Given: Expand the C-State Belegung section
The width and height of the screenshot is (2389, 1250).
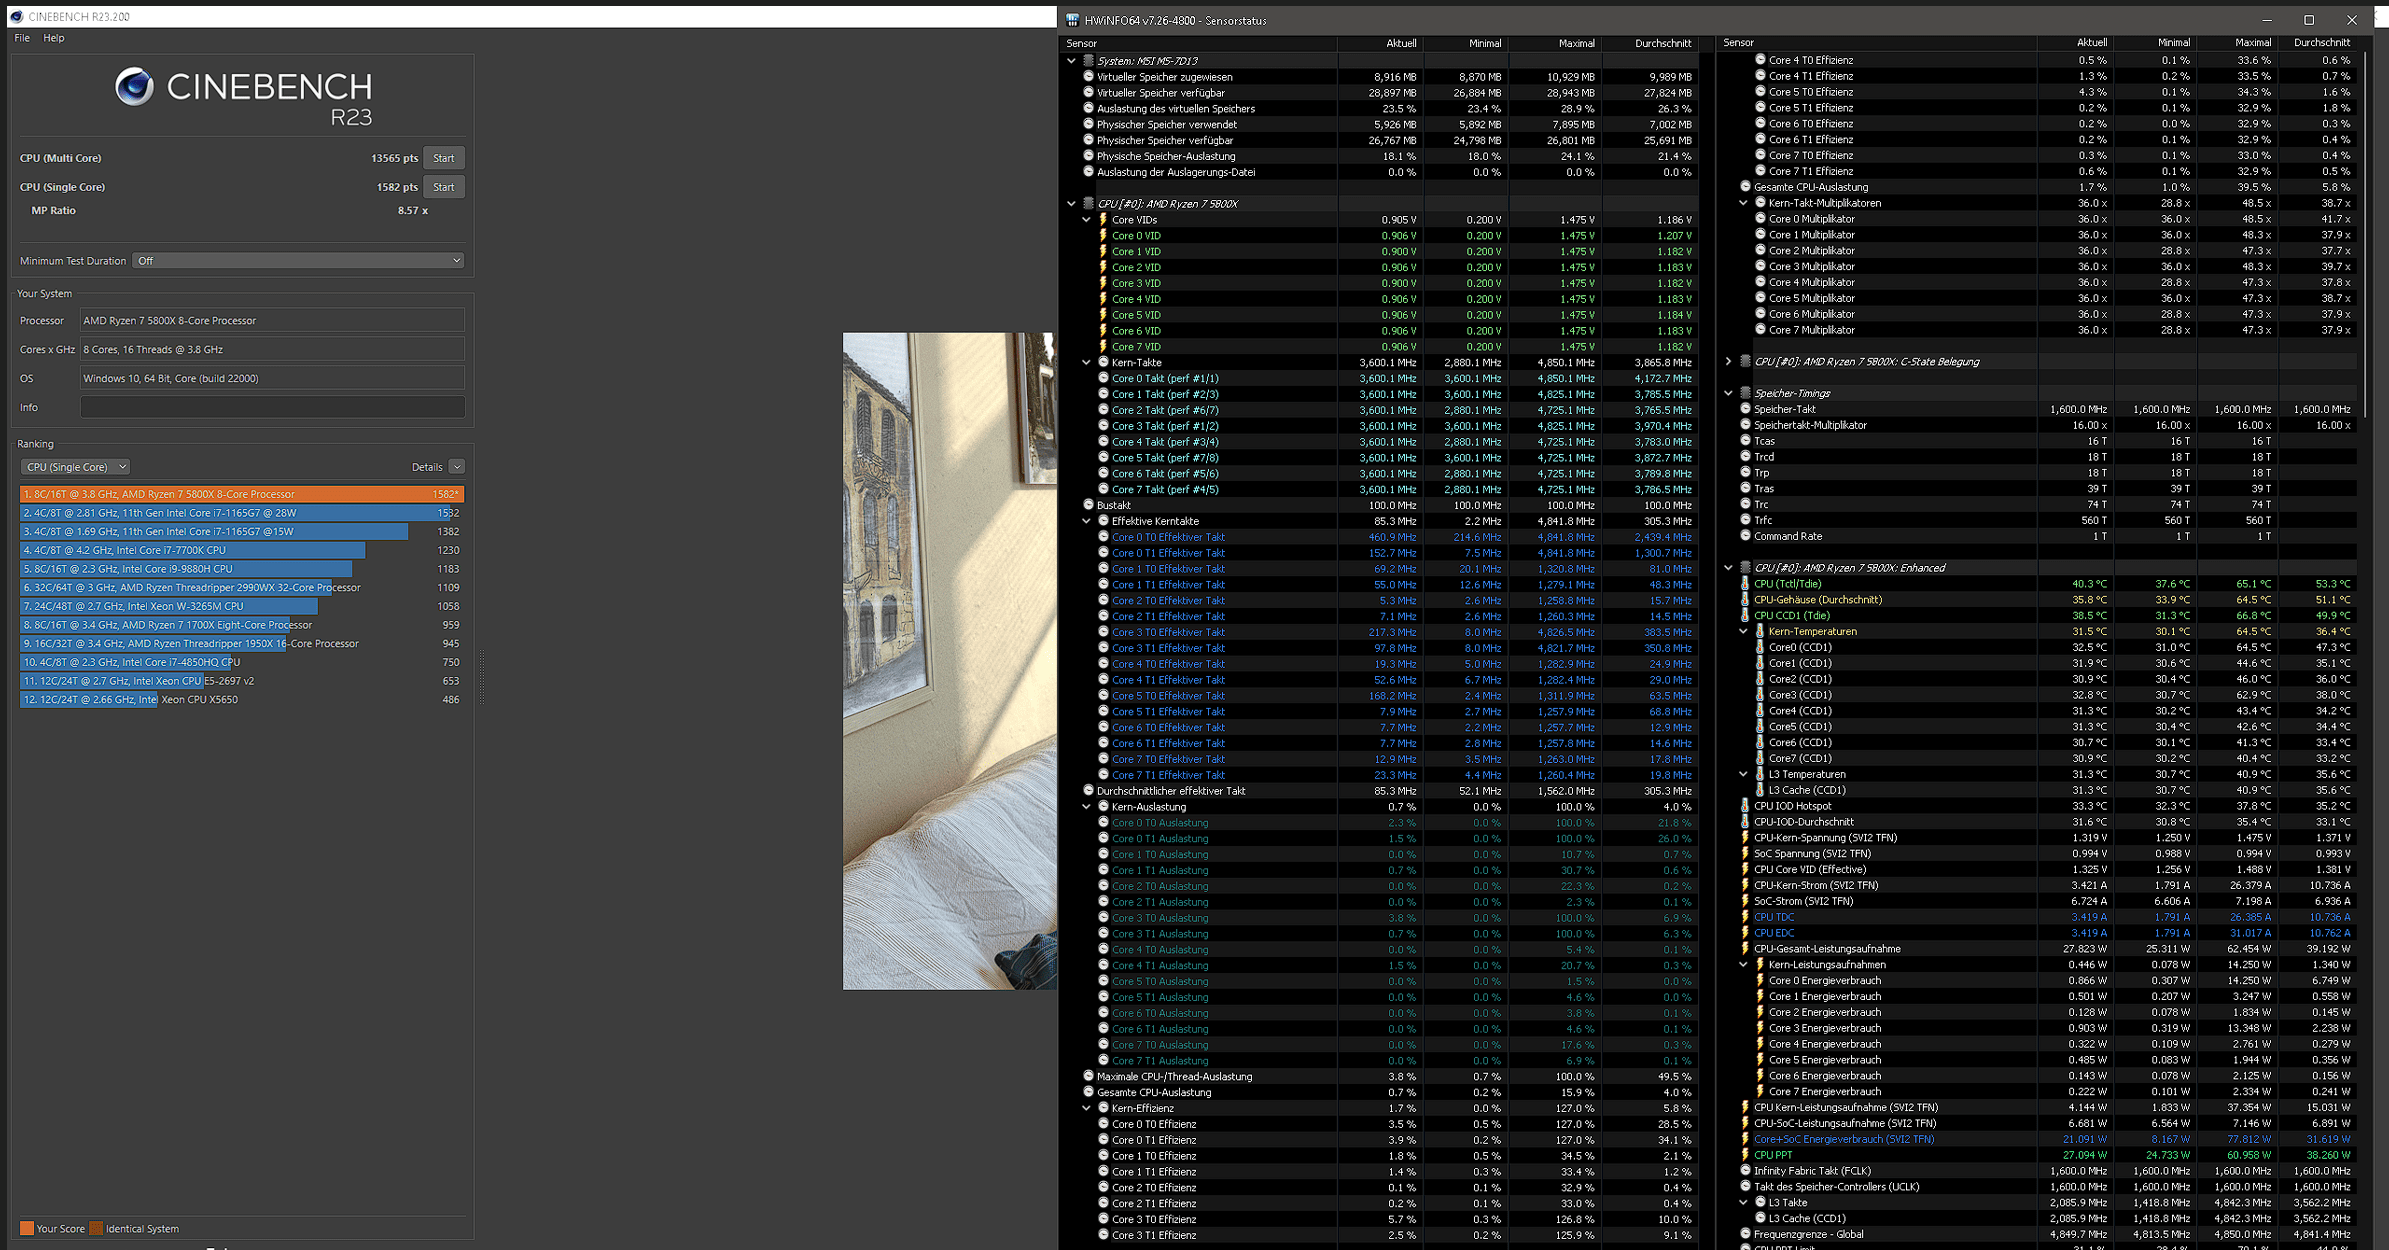Looking at the screenshot, I should tap(1729, 362).
